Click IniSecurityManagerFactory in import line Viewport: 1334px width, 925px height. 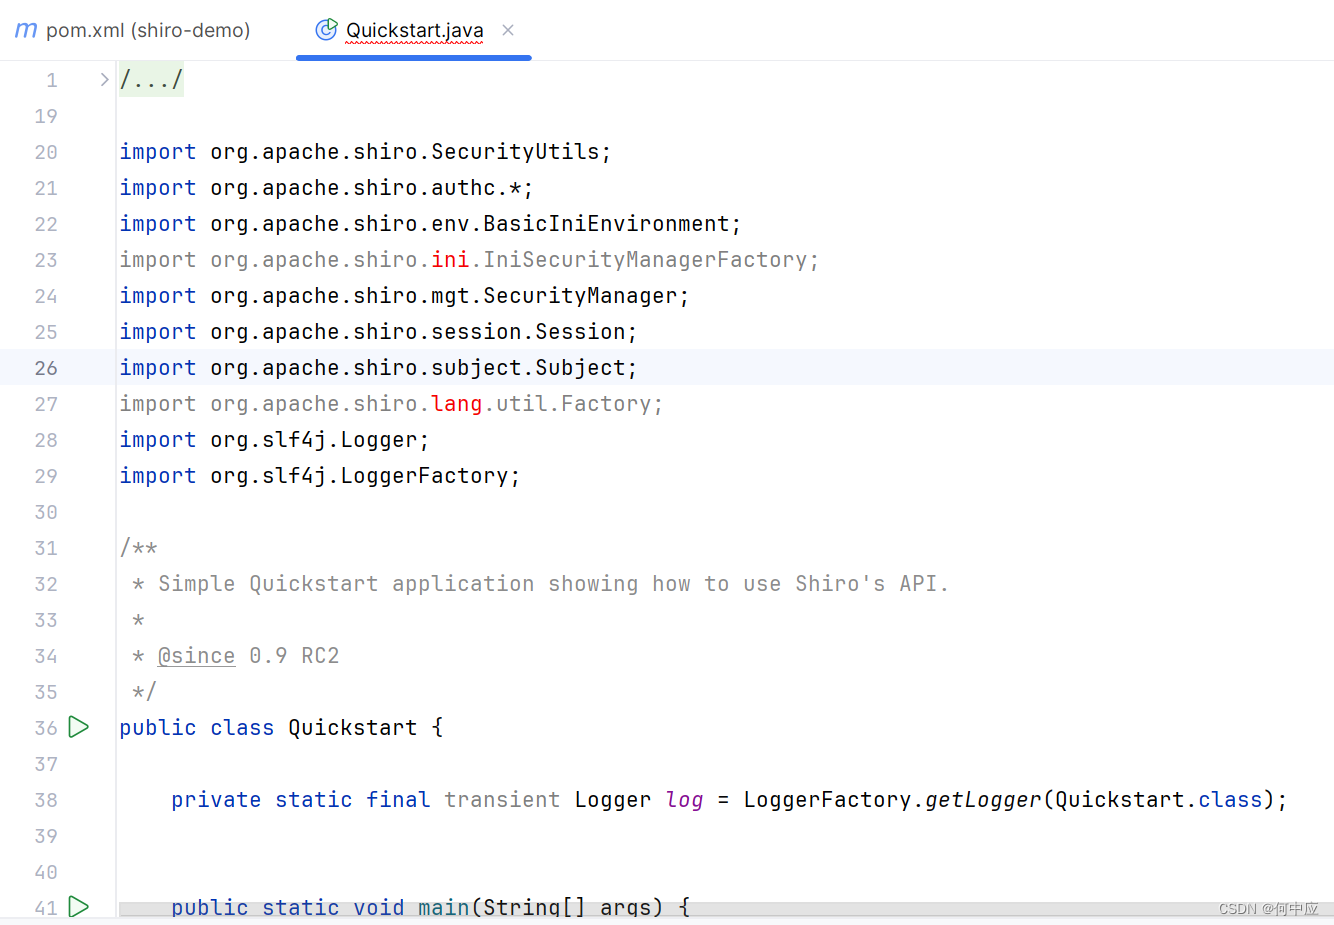645,260
